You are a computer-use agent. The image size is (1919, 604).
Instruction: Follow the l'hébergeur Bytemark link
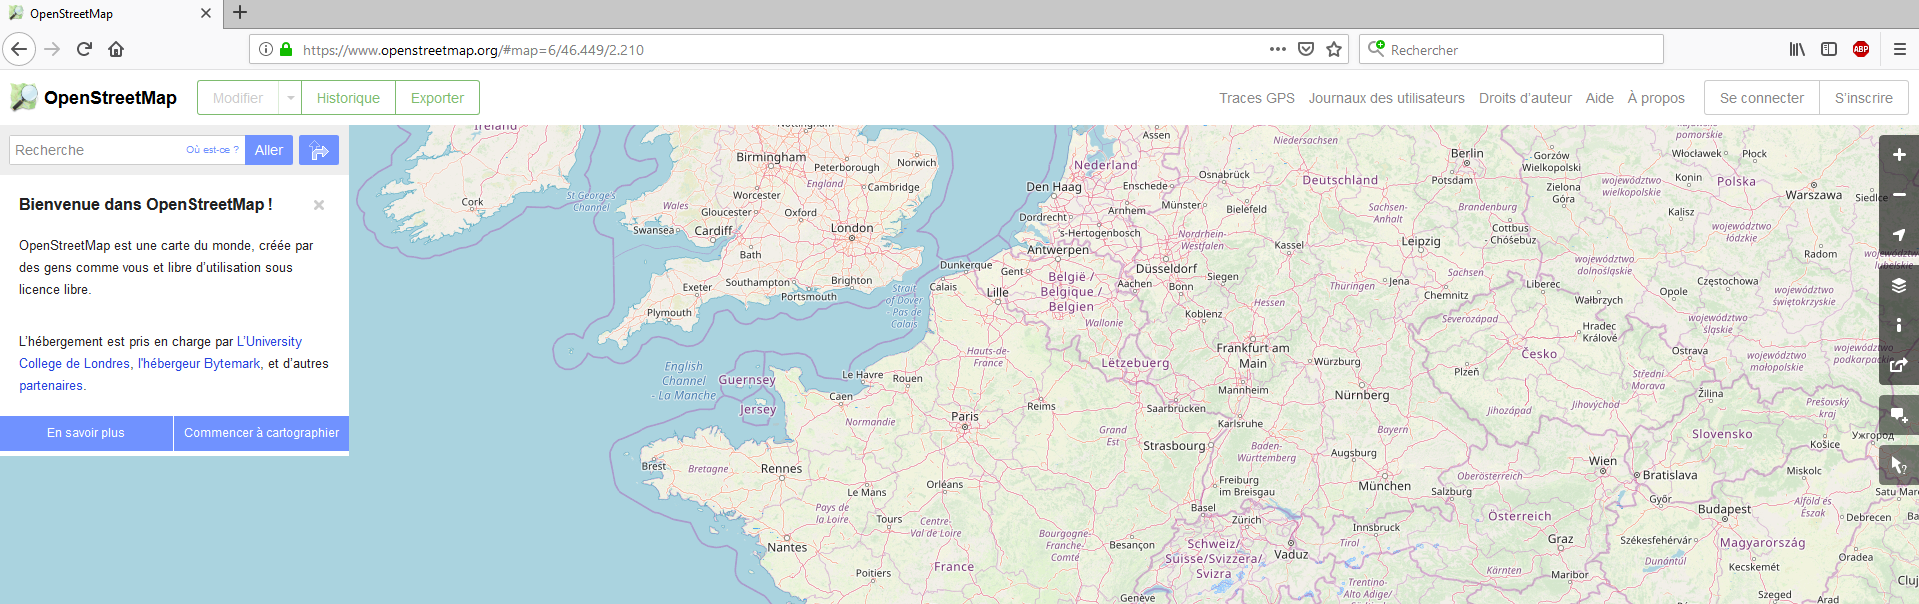(x=199, y=364)
